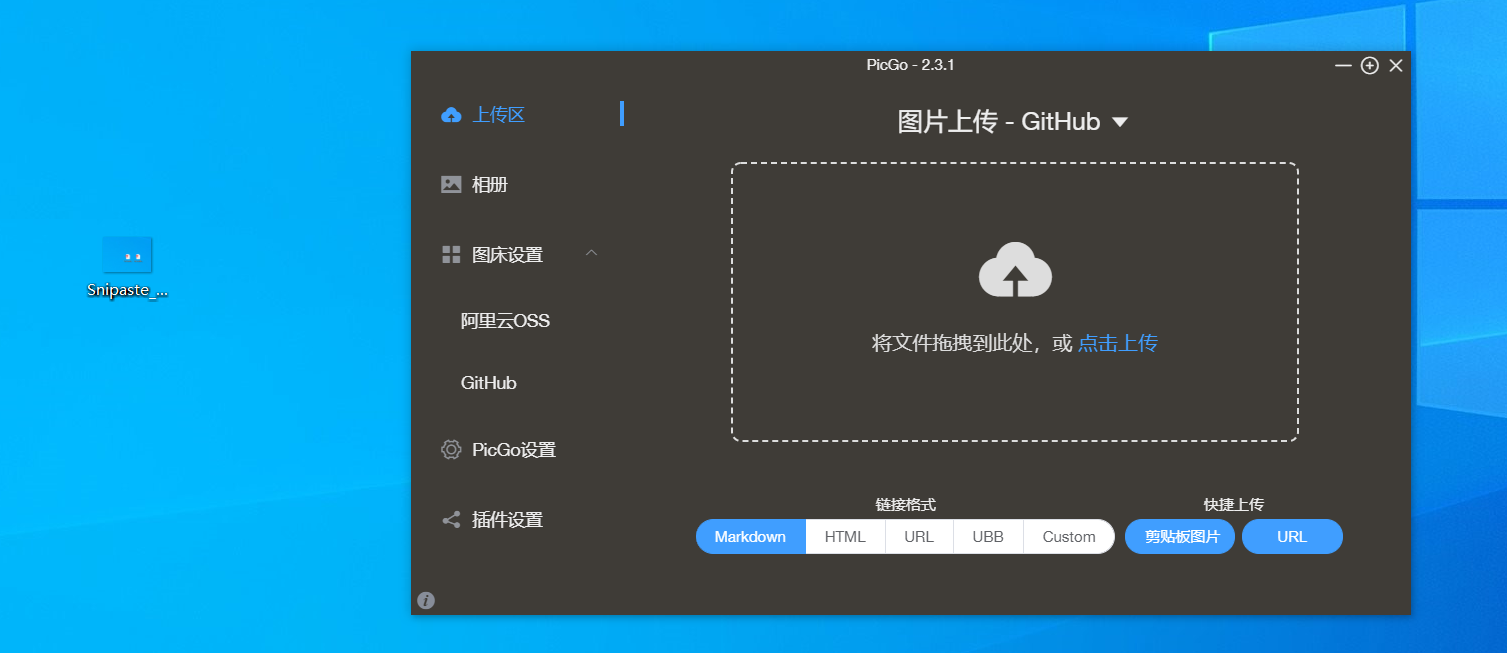This screenshot has width=1507, height=653.
Task: Select Custom link format
Action: pos(1069,537)
